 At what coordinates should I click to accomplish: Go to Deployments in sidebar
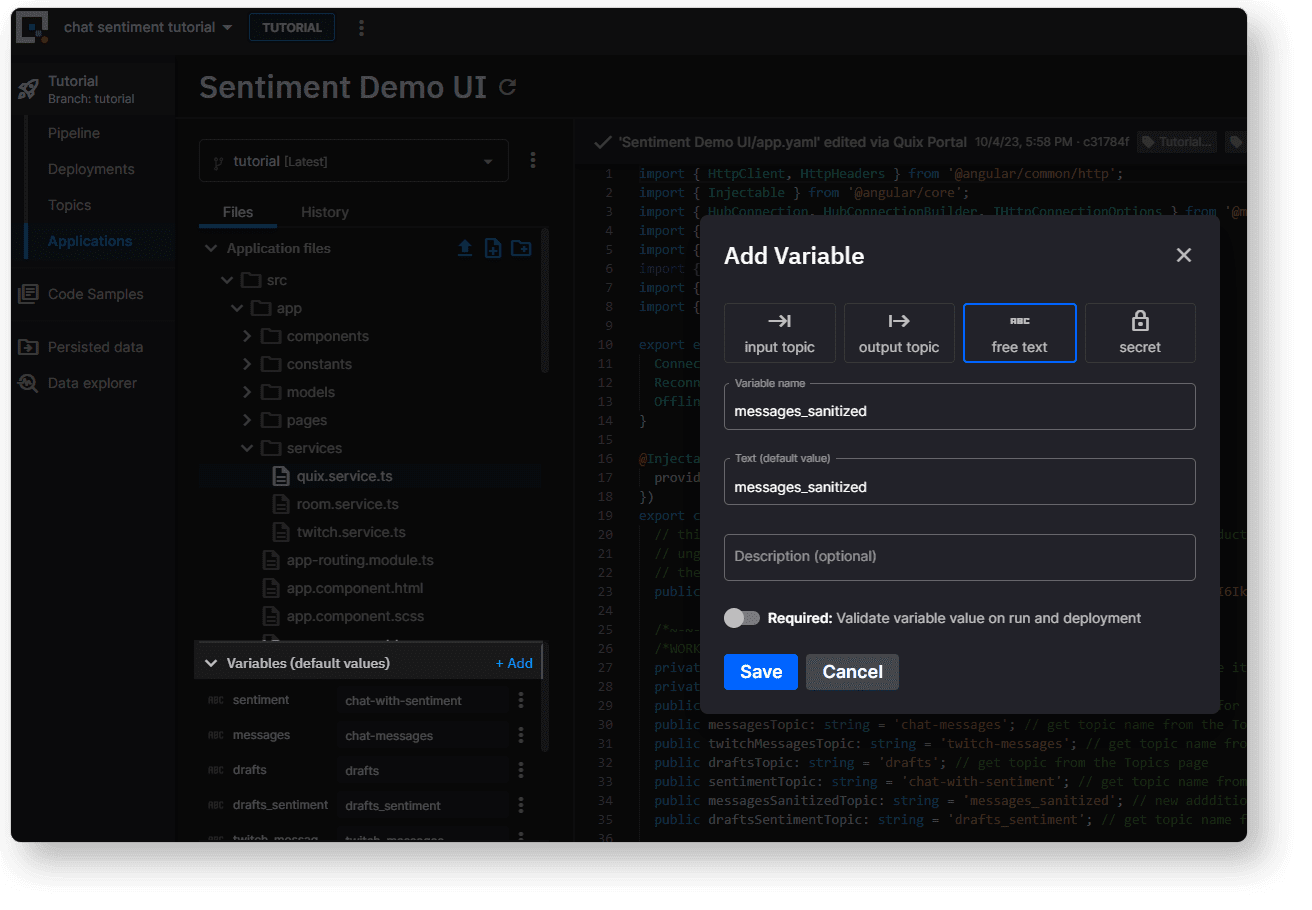(x=91, y=169)
